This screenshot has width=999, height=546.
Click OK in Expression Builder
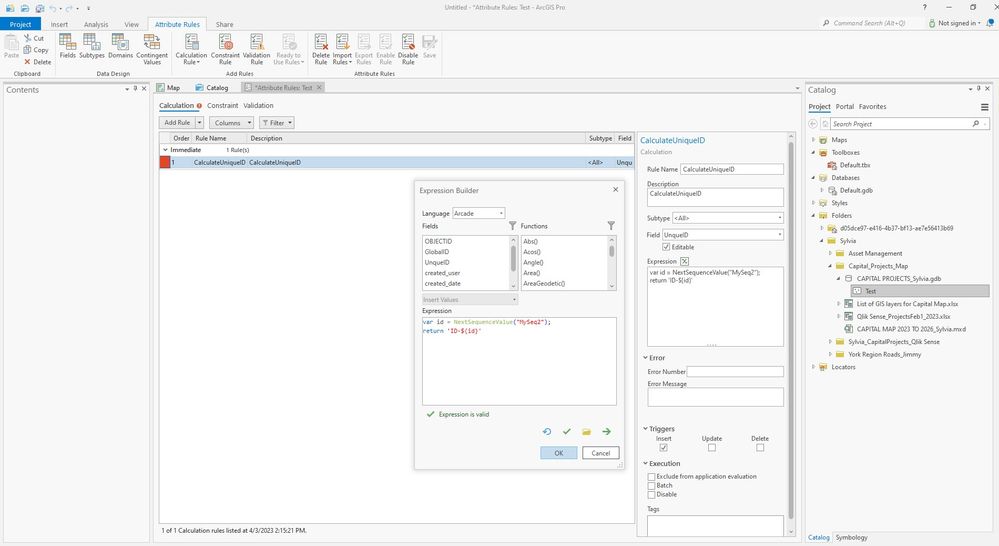(559, 453)
